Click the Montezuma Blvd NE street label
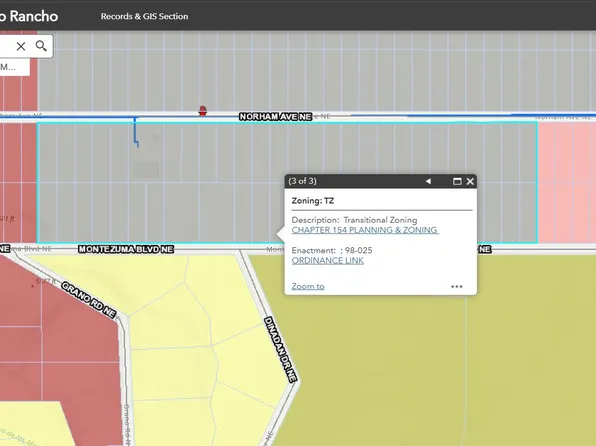The image size is (596, 446). click(x=126, y=249)
